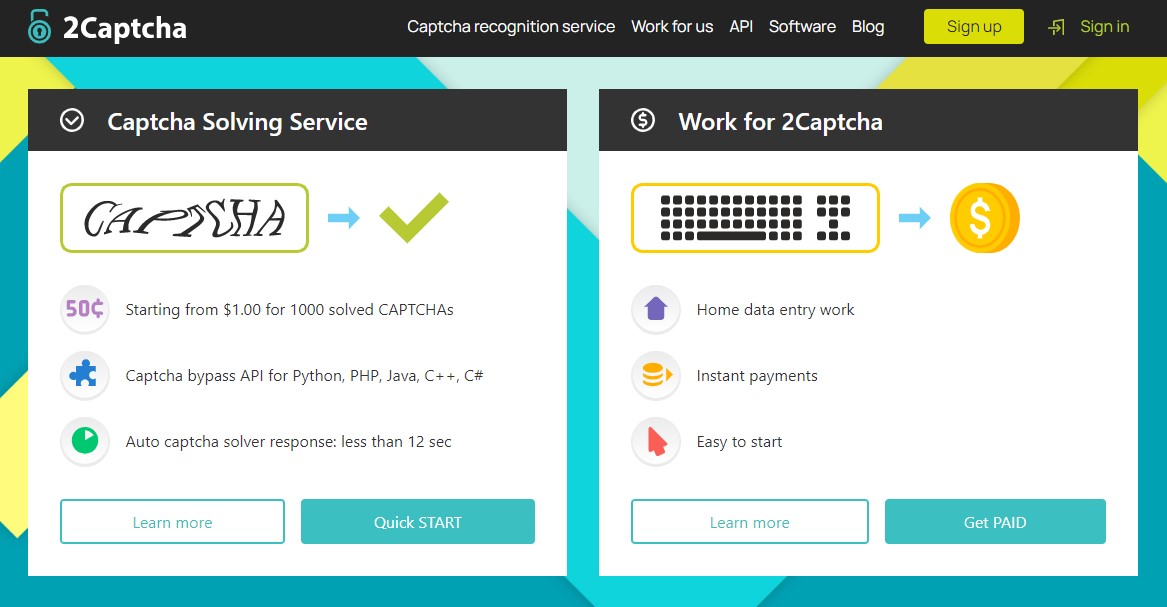Click the distorted CAPTCHA sample image
This screenshot has height=607, width=1167.
click(x=184, y=217)
